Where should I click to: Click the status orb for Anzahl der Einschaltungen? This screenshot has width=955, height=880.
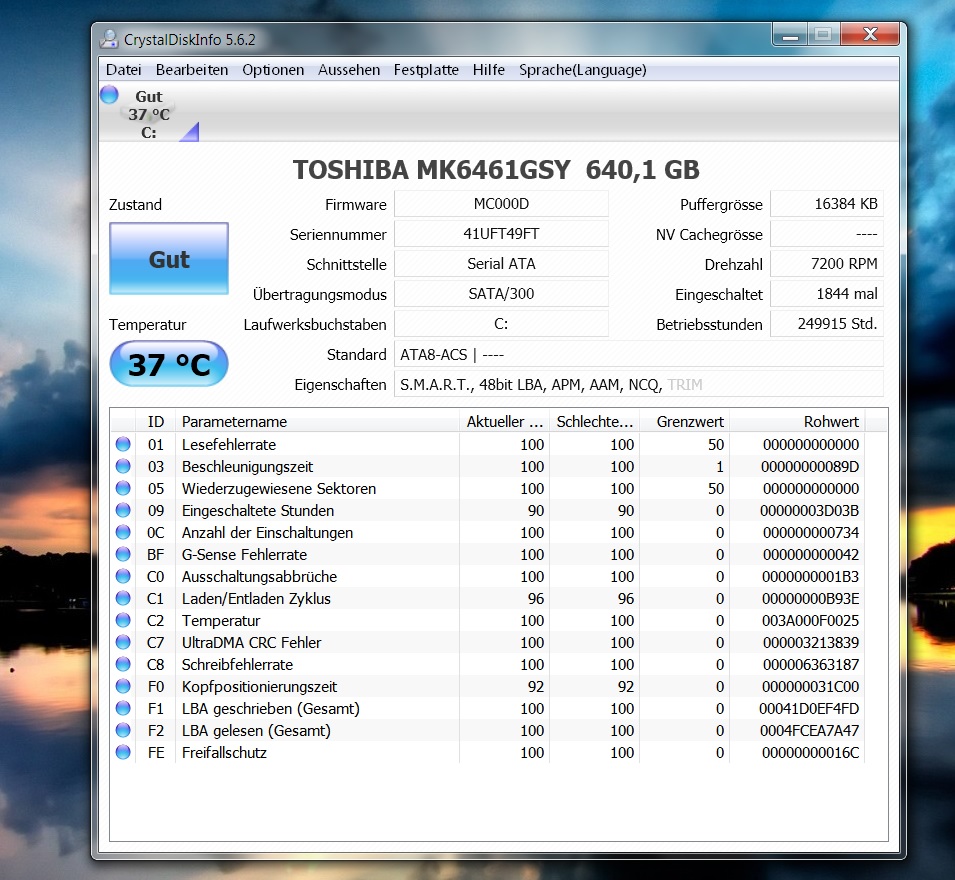pos(123,532)
